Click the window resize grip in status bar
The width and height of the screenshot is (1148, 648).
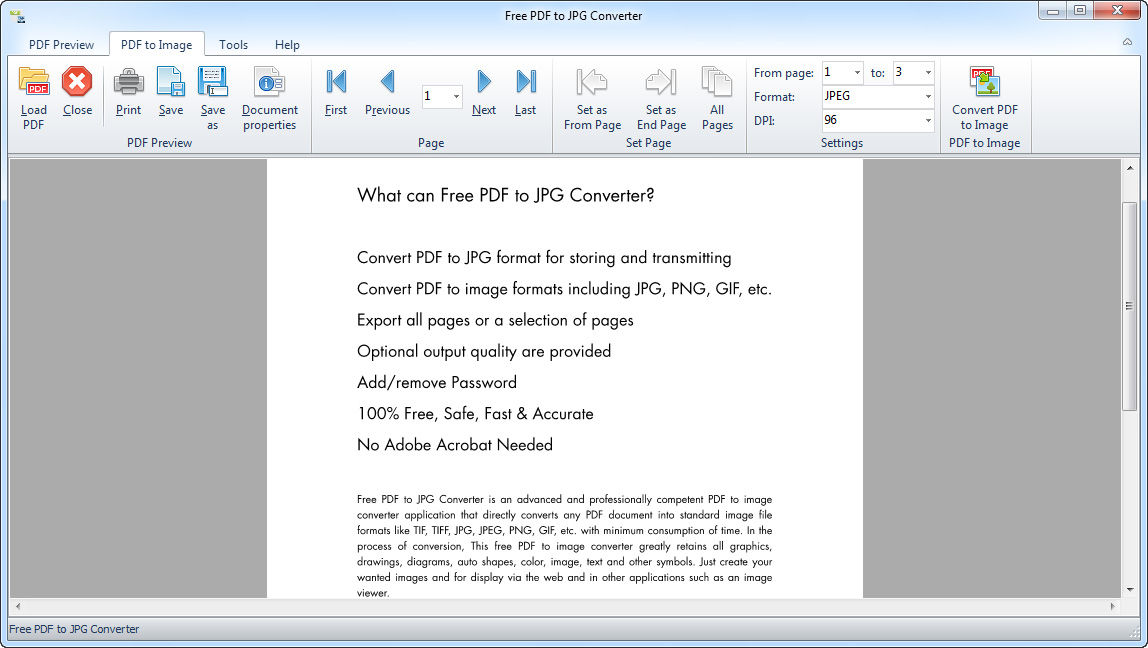point(1136,630)
